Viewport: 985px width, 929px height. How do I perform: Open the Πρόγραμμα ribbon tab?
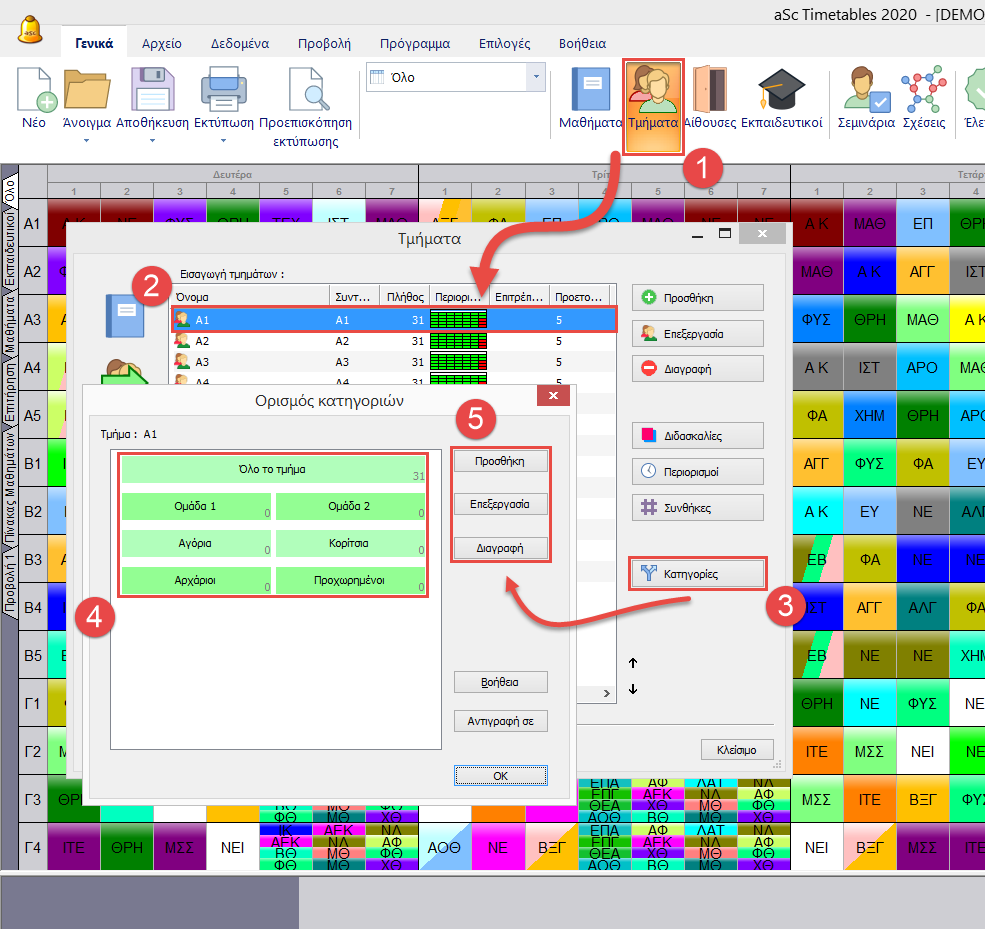point(414,44)
